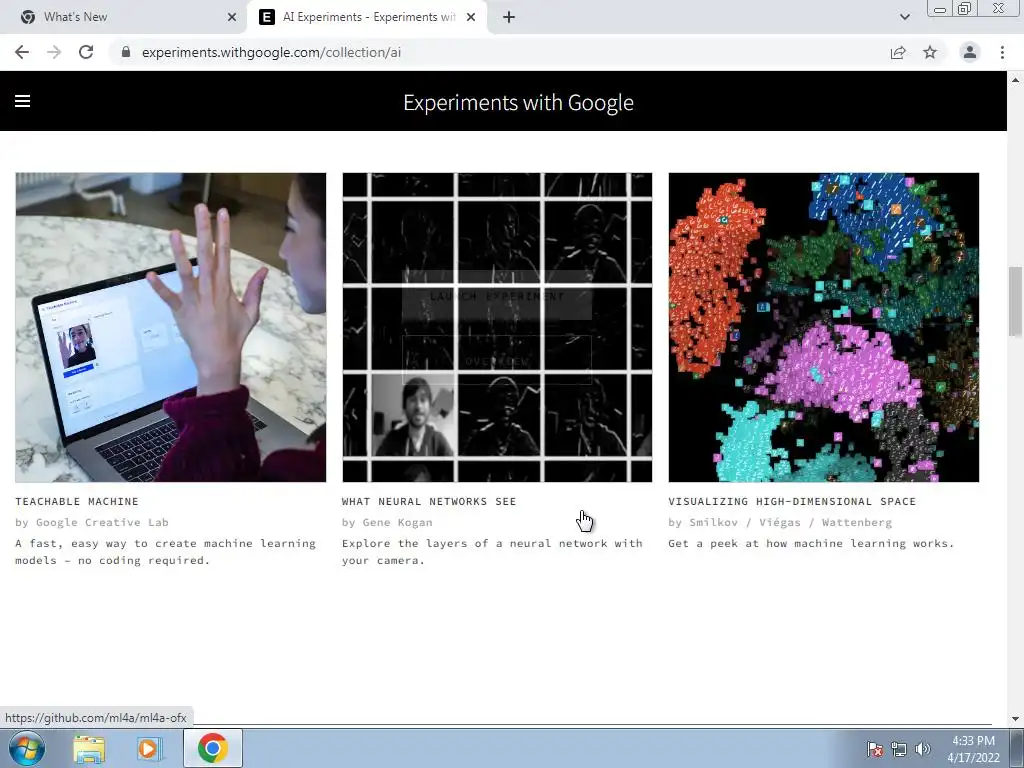Click 'by Smilkov / Viégas / Wattenberg' text
The image size is (1024, 768).
point(780,522)
